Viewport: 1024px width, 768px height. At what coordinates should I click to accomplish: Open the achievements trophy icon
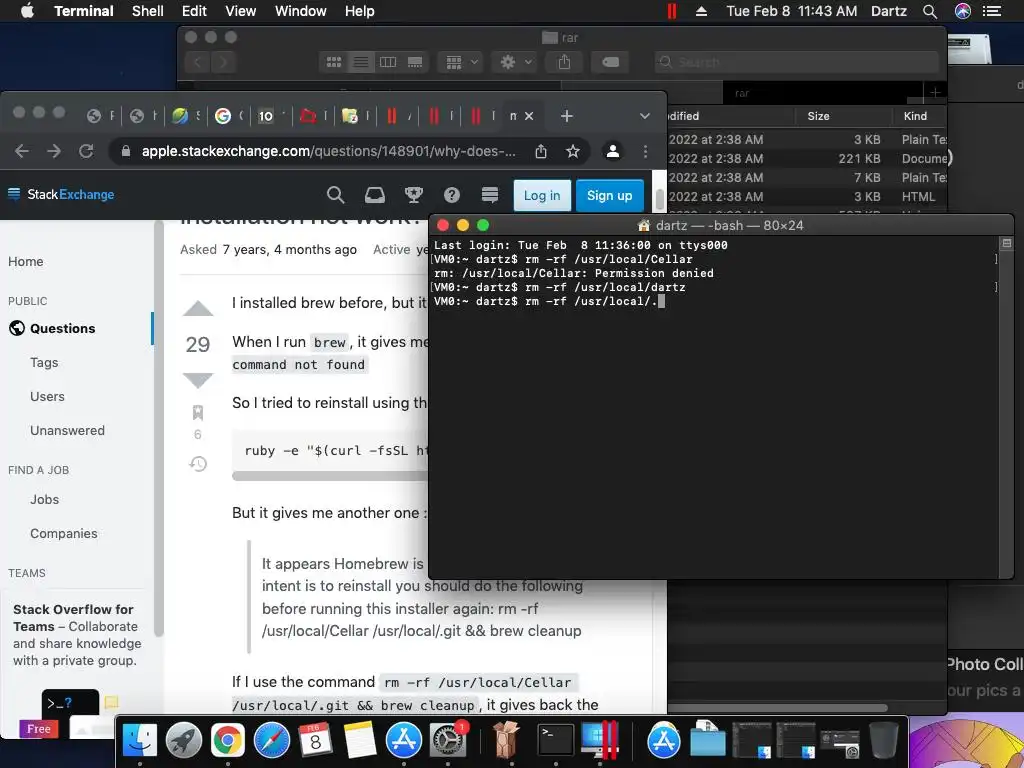(x=413, y=195)
